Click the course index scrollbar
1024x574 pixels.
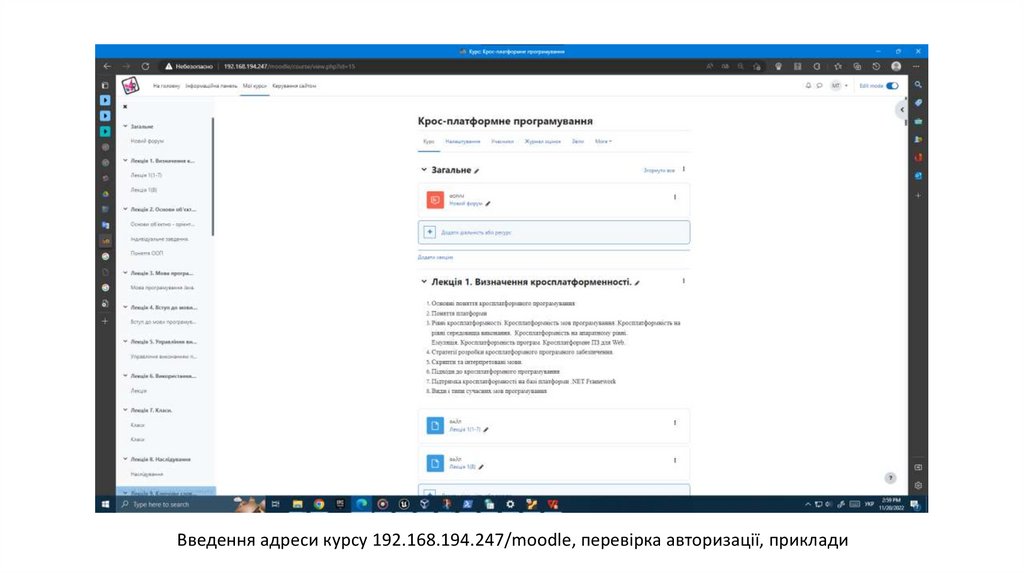pos(213,176)
